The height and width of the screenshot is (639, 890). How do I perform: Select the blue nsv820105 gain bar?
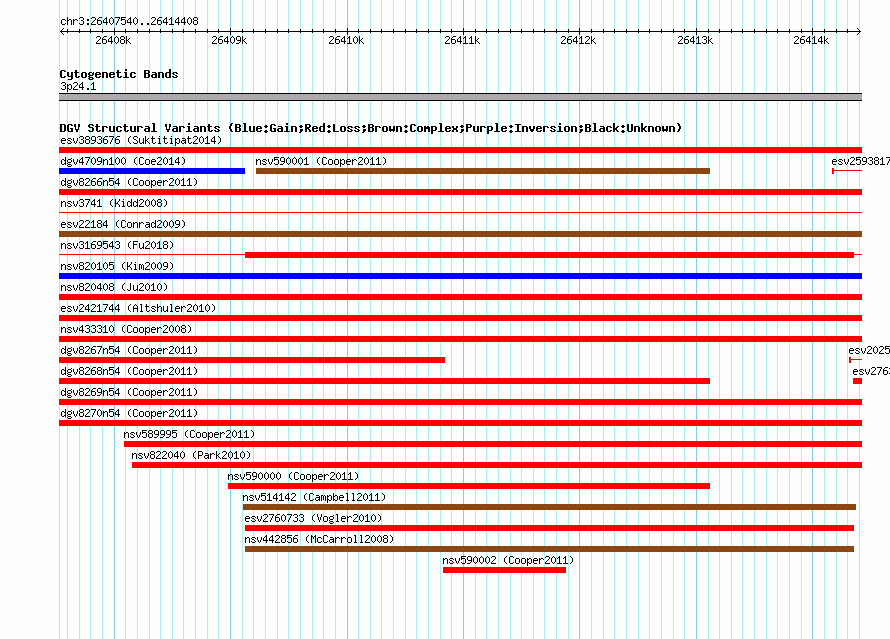pyautogui.click(x=460, y=276)
